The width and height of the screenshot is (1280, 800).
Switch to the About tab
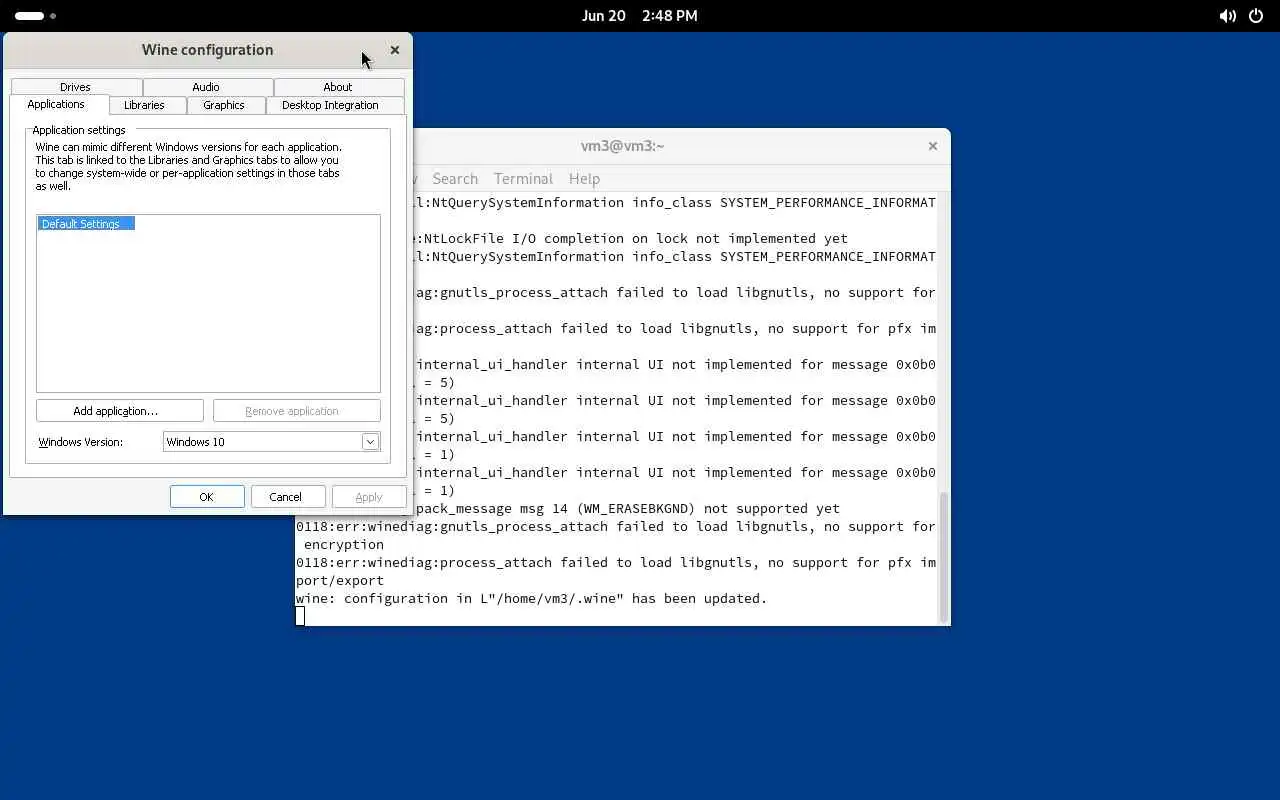[x=338, y=87]
